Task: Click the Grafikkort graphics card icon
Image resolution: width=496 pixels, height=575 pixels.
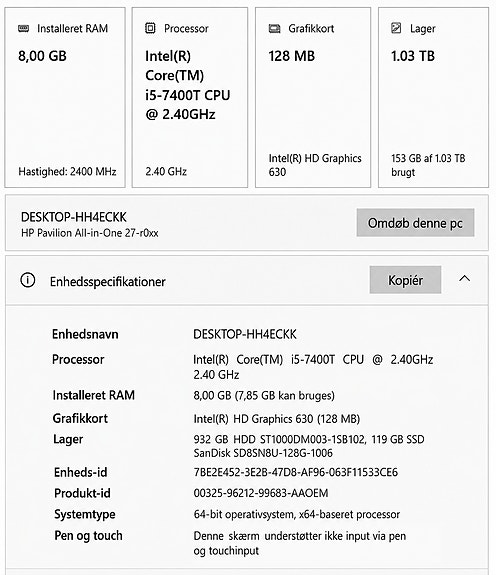Action: [x=274, y=28]
